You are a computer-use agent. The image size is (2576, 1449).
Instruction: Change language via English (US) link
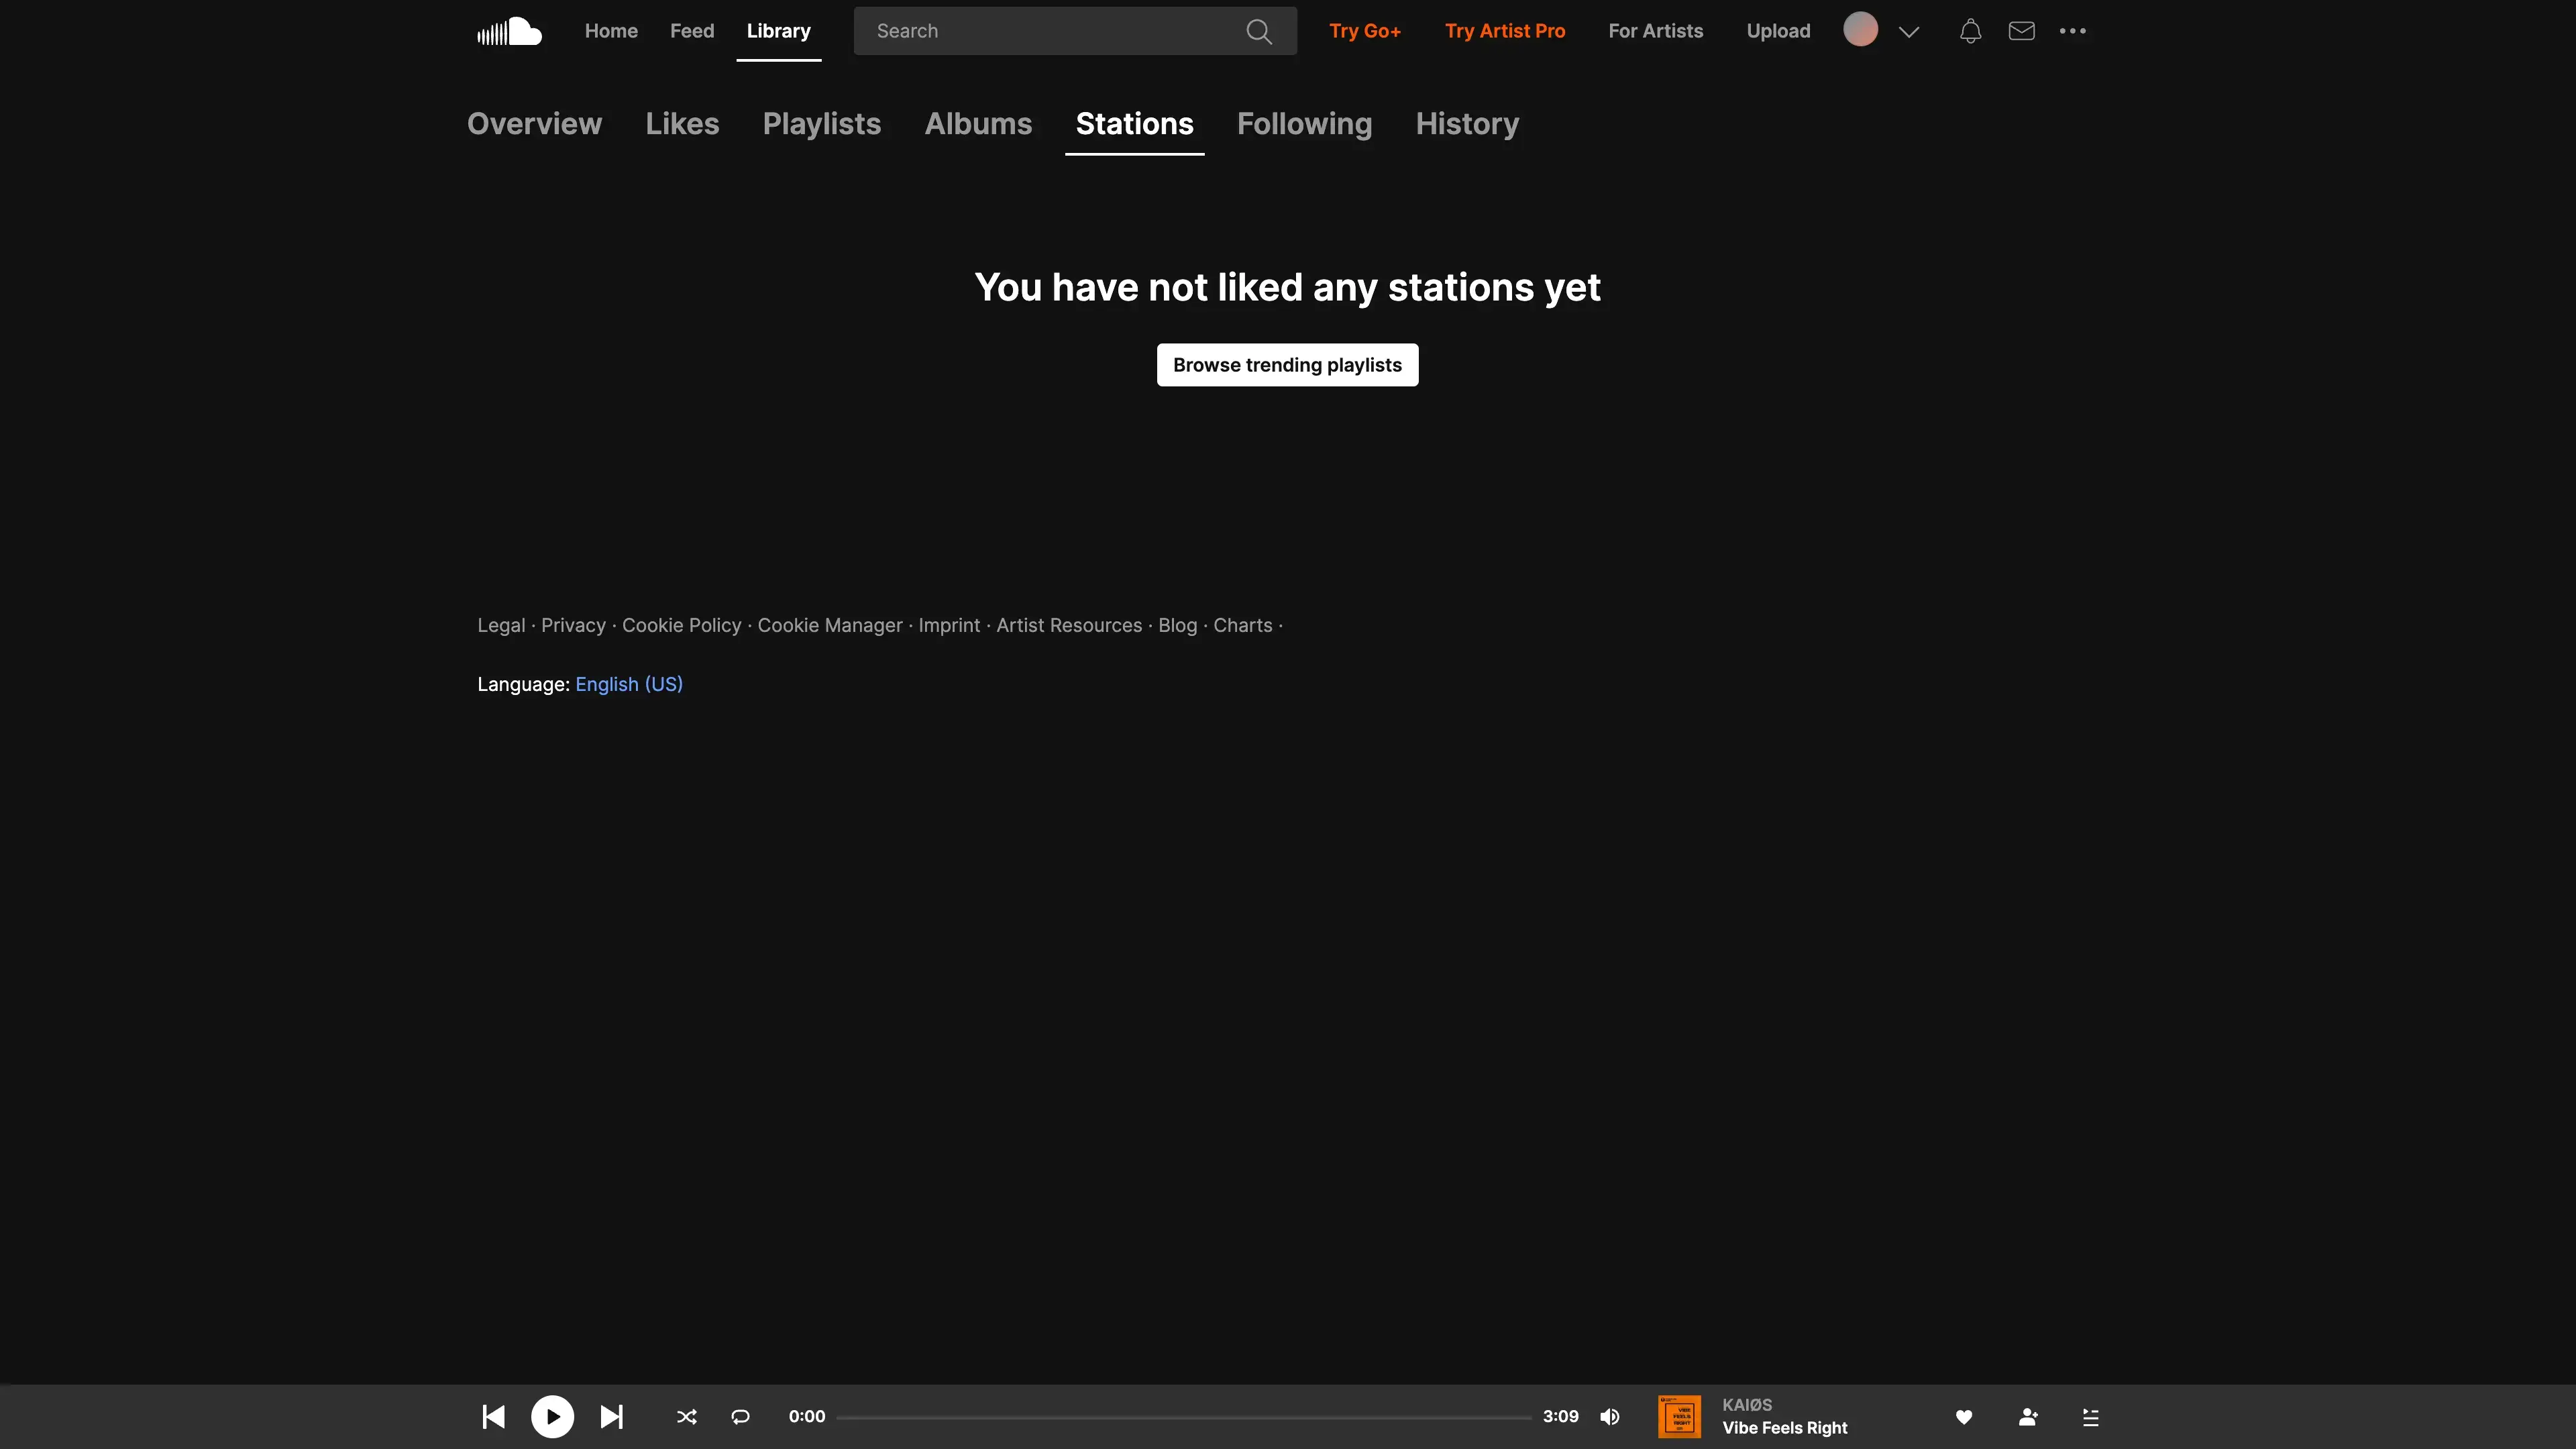click(x=628, y=684)
